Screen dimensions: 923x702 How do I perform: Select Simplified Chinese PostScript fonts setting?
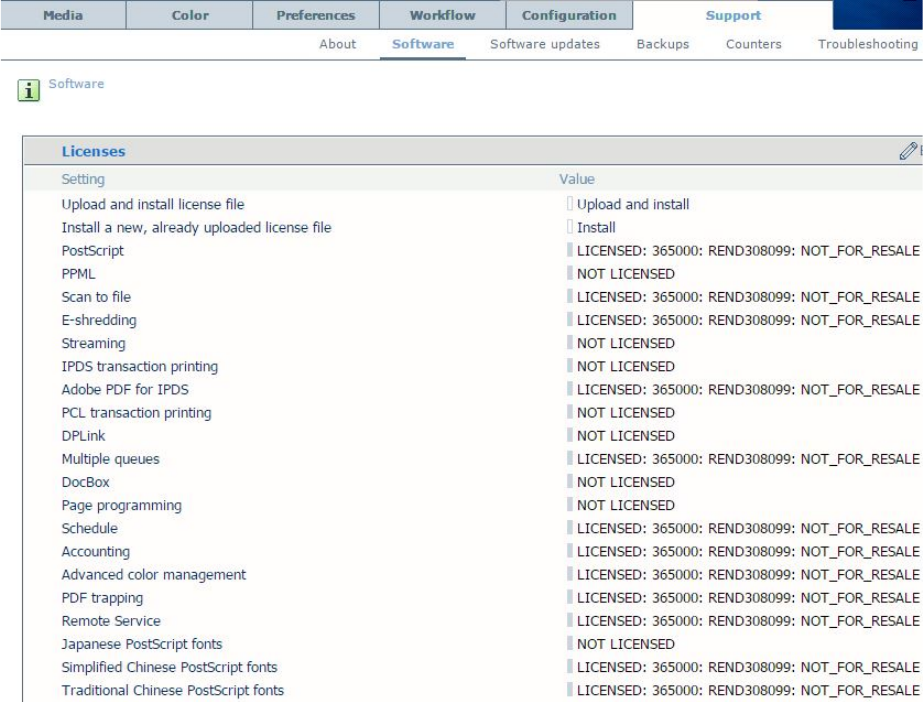[x=169, y=667]
